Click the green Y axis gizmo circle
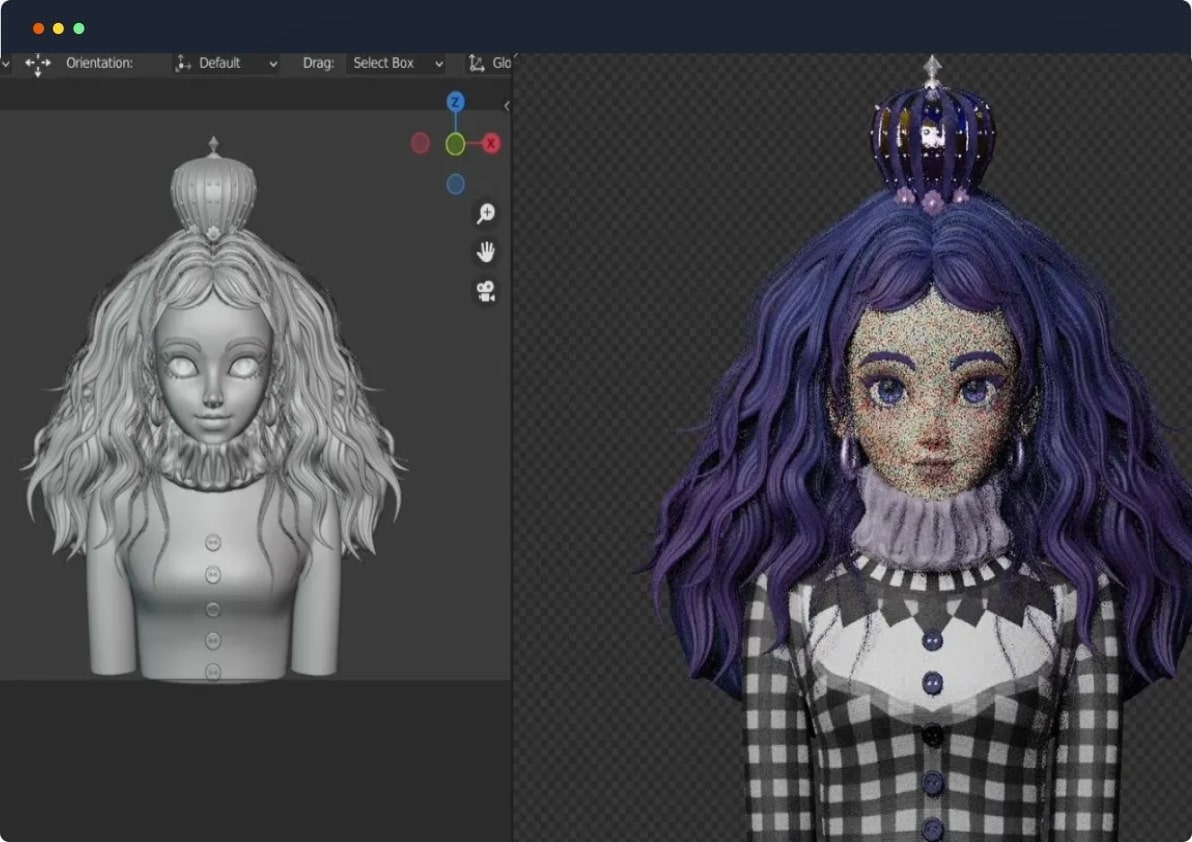This screenshot has height=842, width=1192. [x=455, y=144]
